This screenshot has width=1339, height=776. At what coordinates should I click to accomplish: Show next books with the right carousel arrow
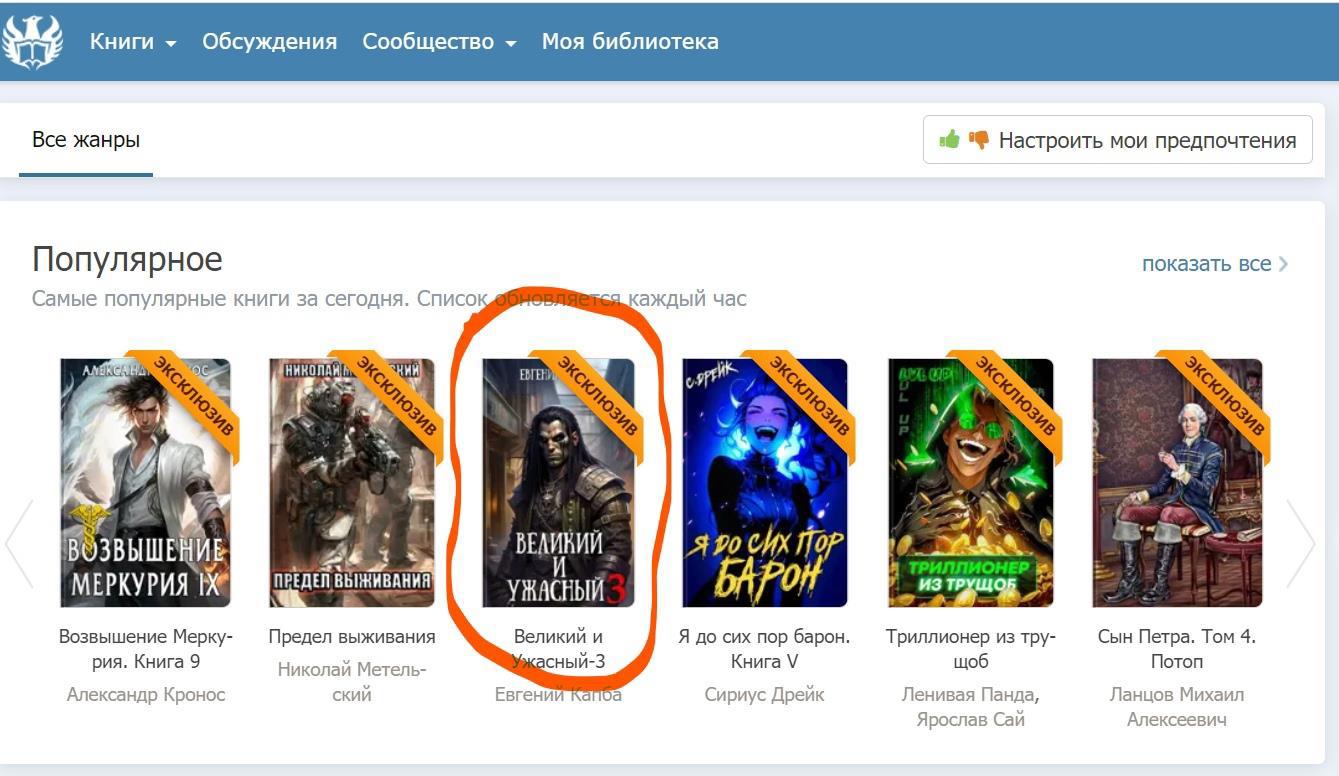coord(1300,544)
